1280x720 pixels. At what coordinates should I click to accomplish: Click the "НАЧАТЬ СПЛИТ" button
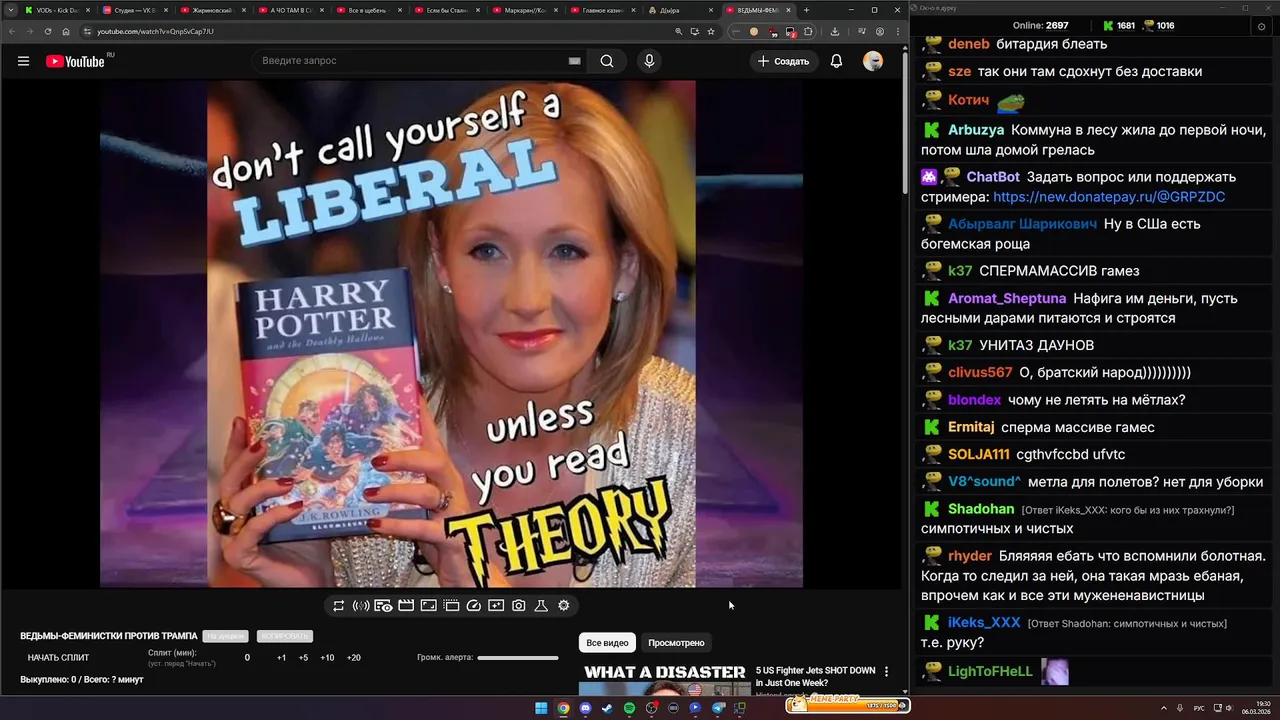tap(58, 658)
